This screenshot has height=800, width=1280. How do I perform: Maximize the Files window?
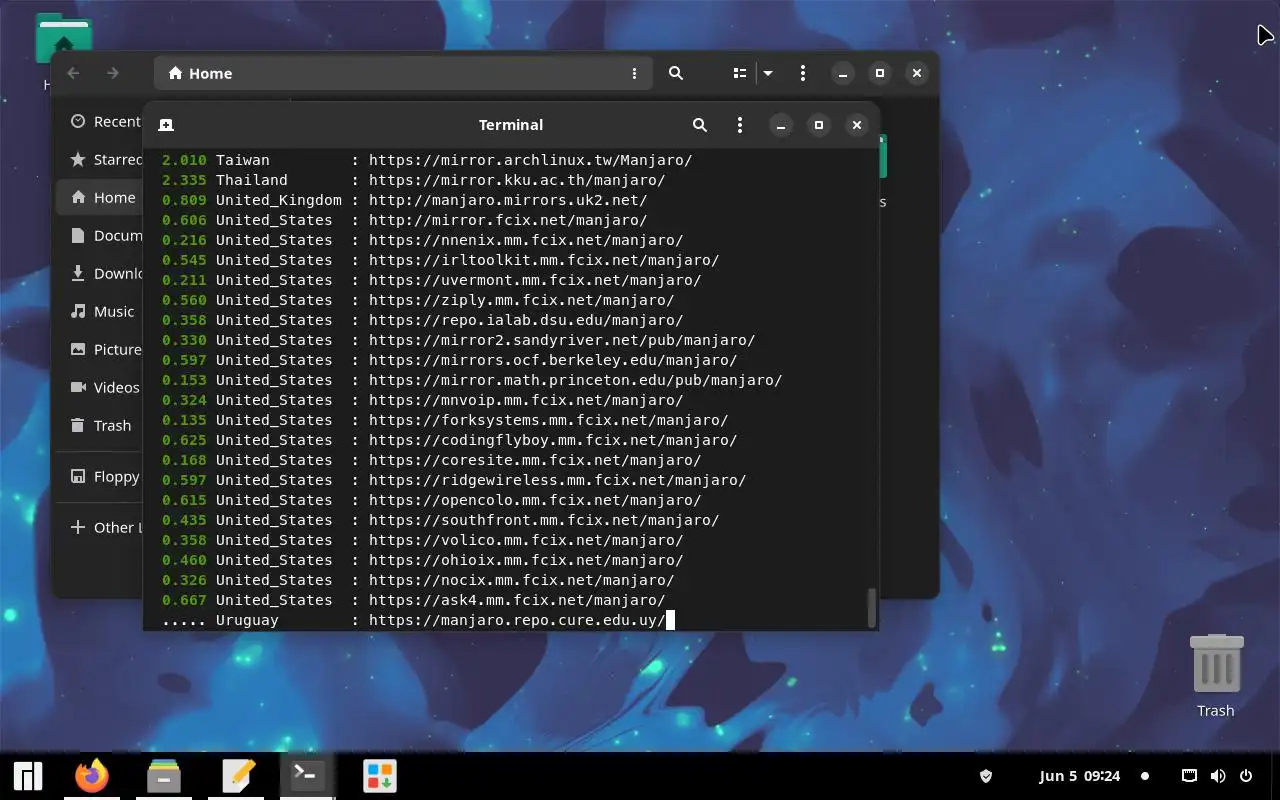coord(880,73)
